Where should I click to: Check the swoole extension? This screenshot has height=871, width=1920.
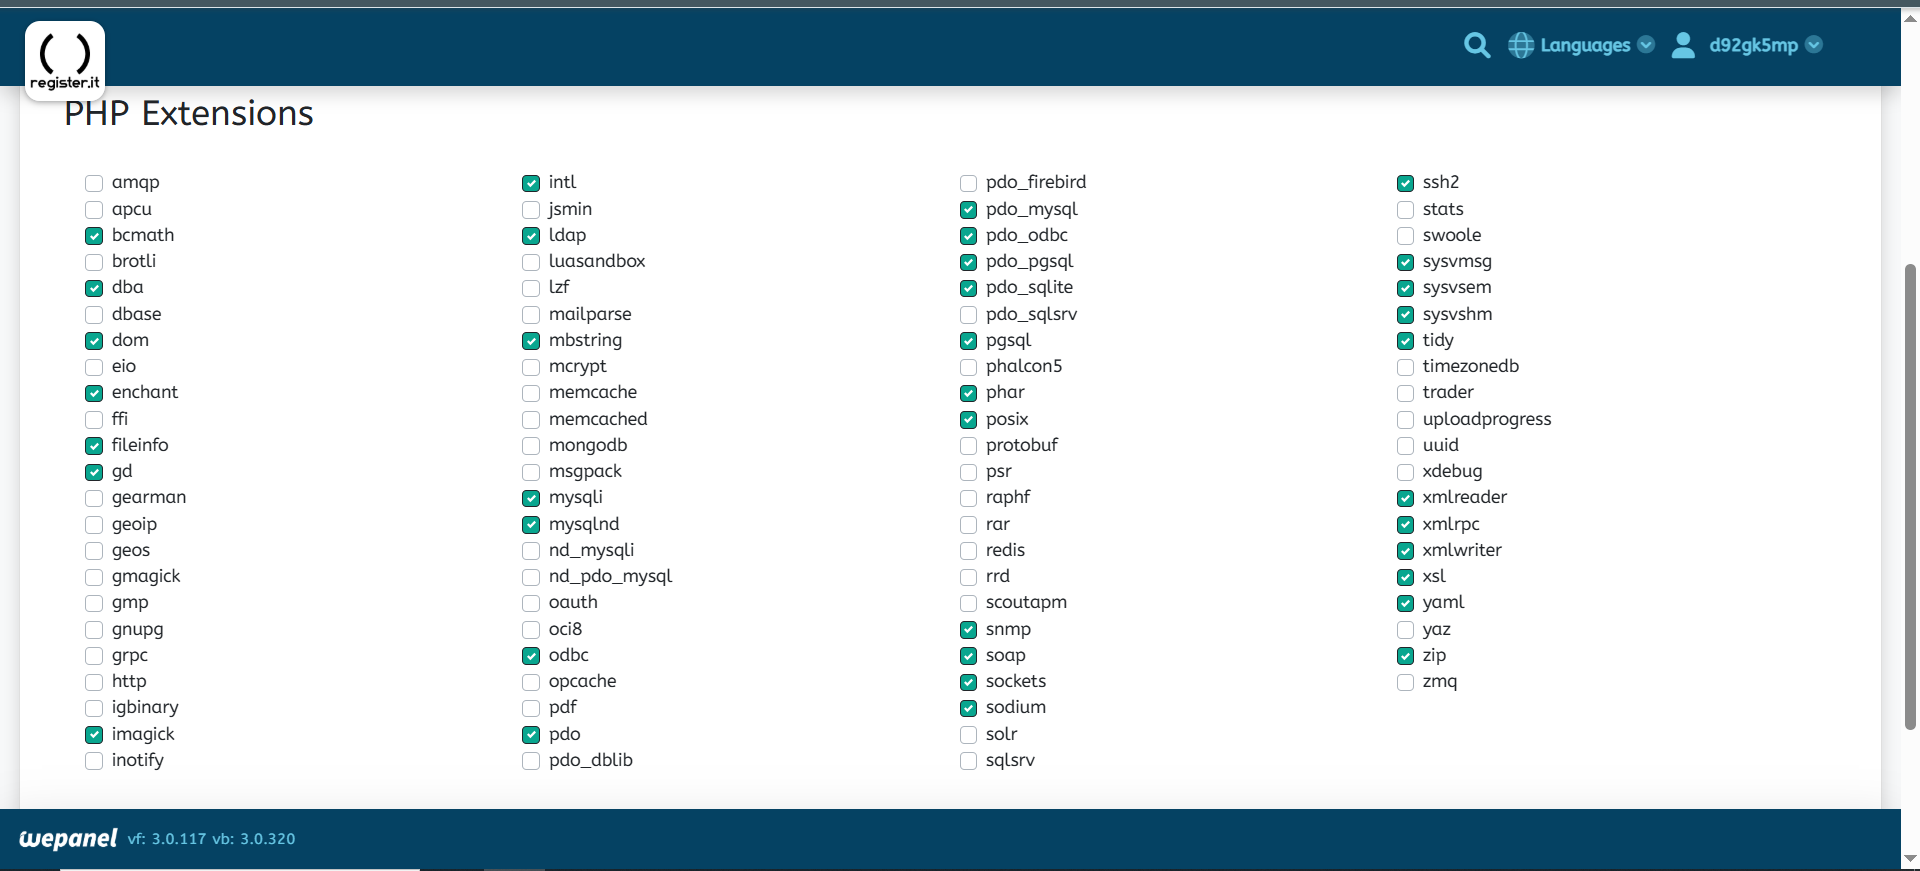coord(1405,236)
